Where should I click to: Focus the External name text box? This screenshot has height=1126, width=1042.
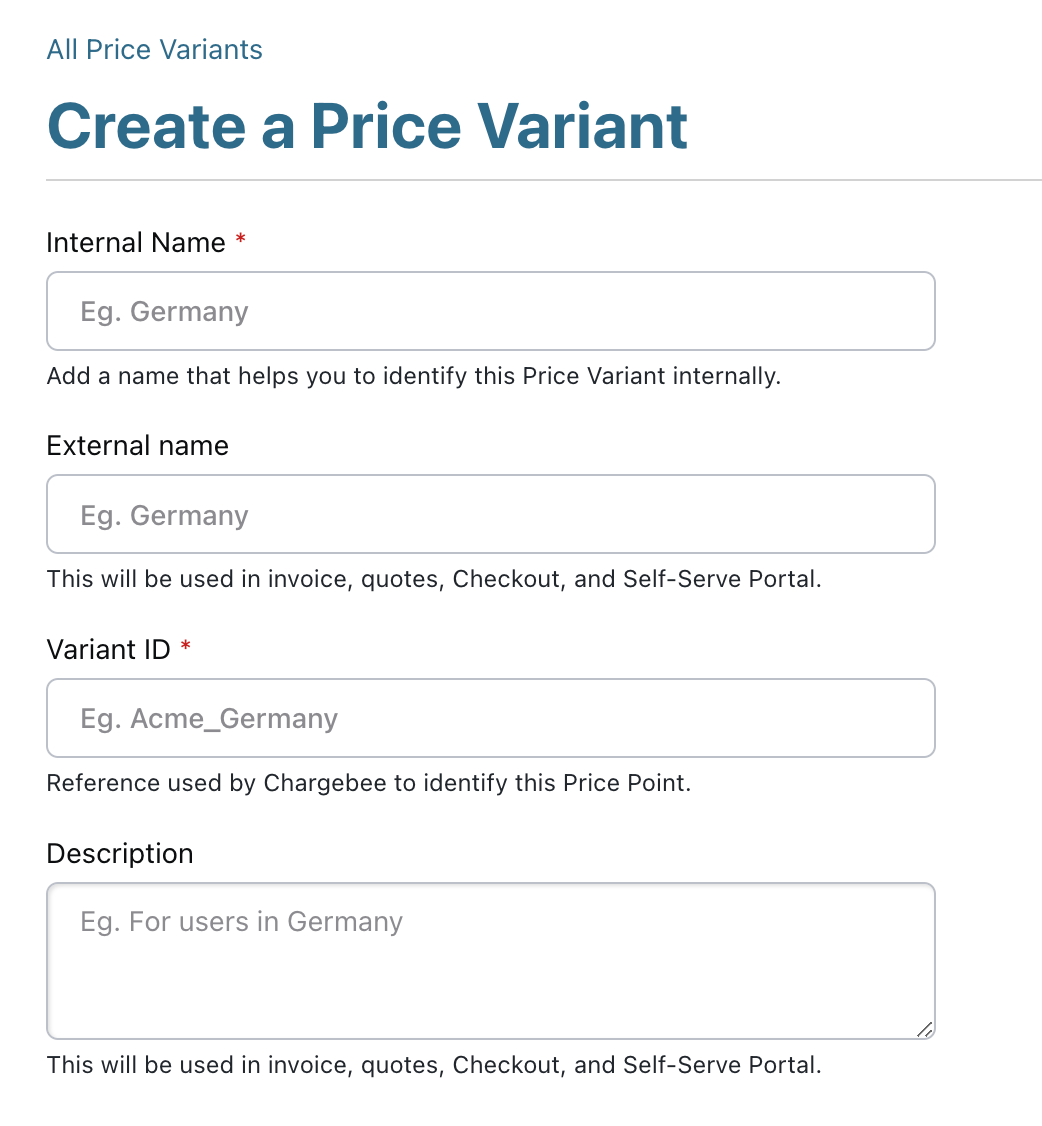pos(490,514)
